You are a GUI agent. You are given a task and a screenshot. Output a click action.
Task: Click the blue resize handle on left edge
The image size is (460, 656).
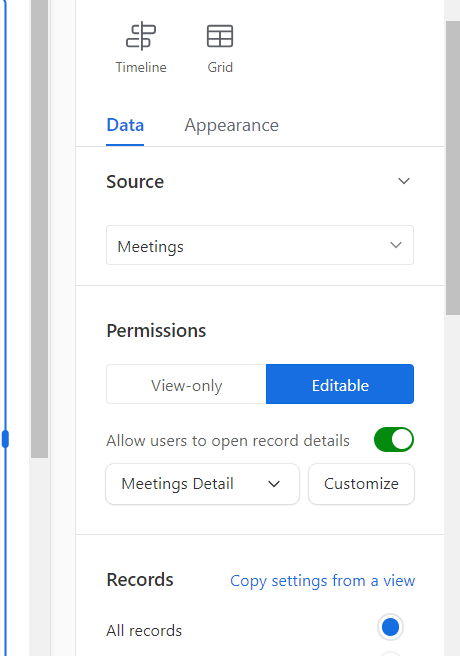[5, 439]
